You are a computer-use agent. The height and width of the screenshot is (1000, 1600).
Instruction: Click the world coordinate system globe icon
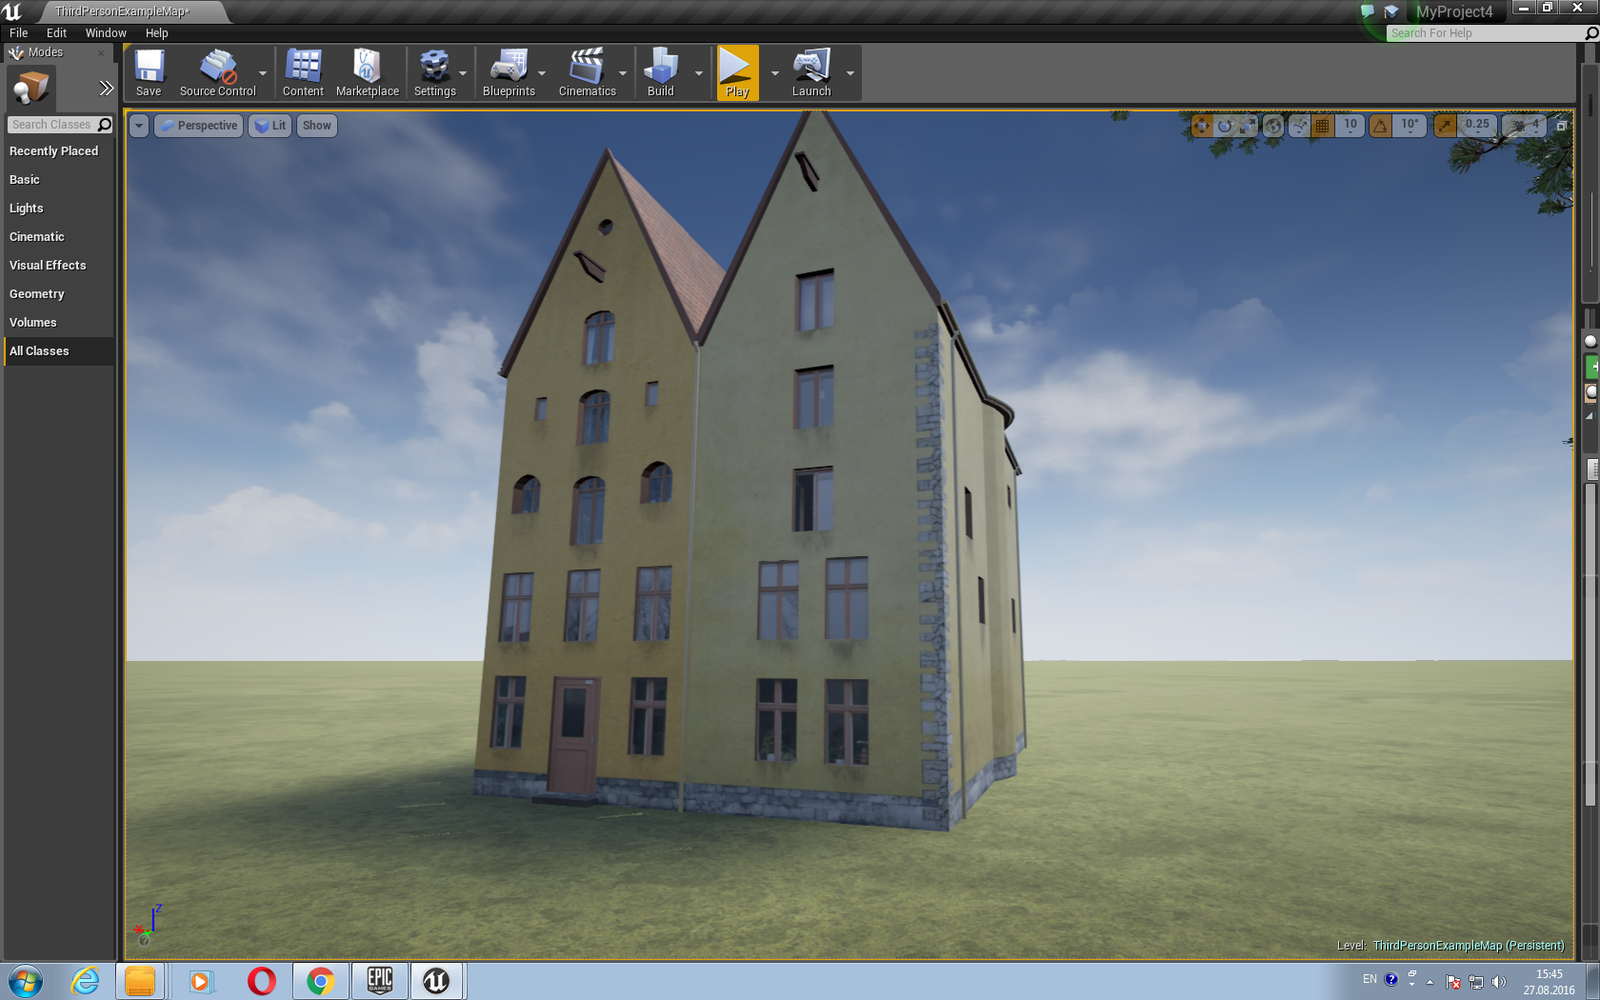pos(1273,126)
